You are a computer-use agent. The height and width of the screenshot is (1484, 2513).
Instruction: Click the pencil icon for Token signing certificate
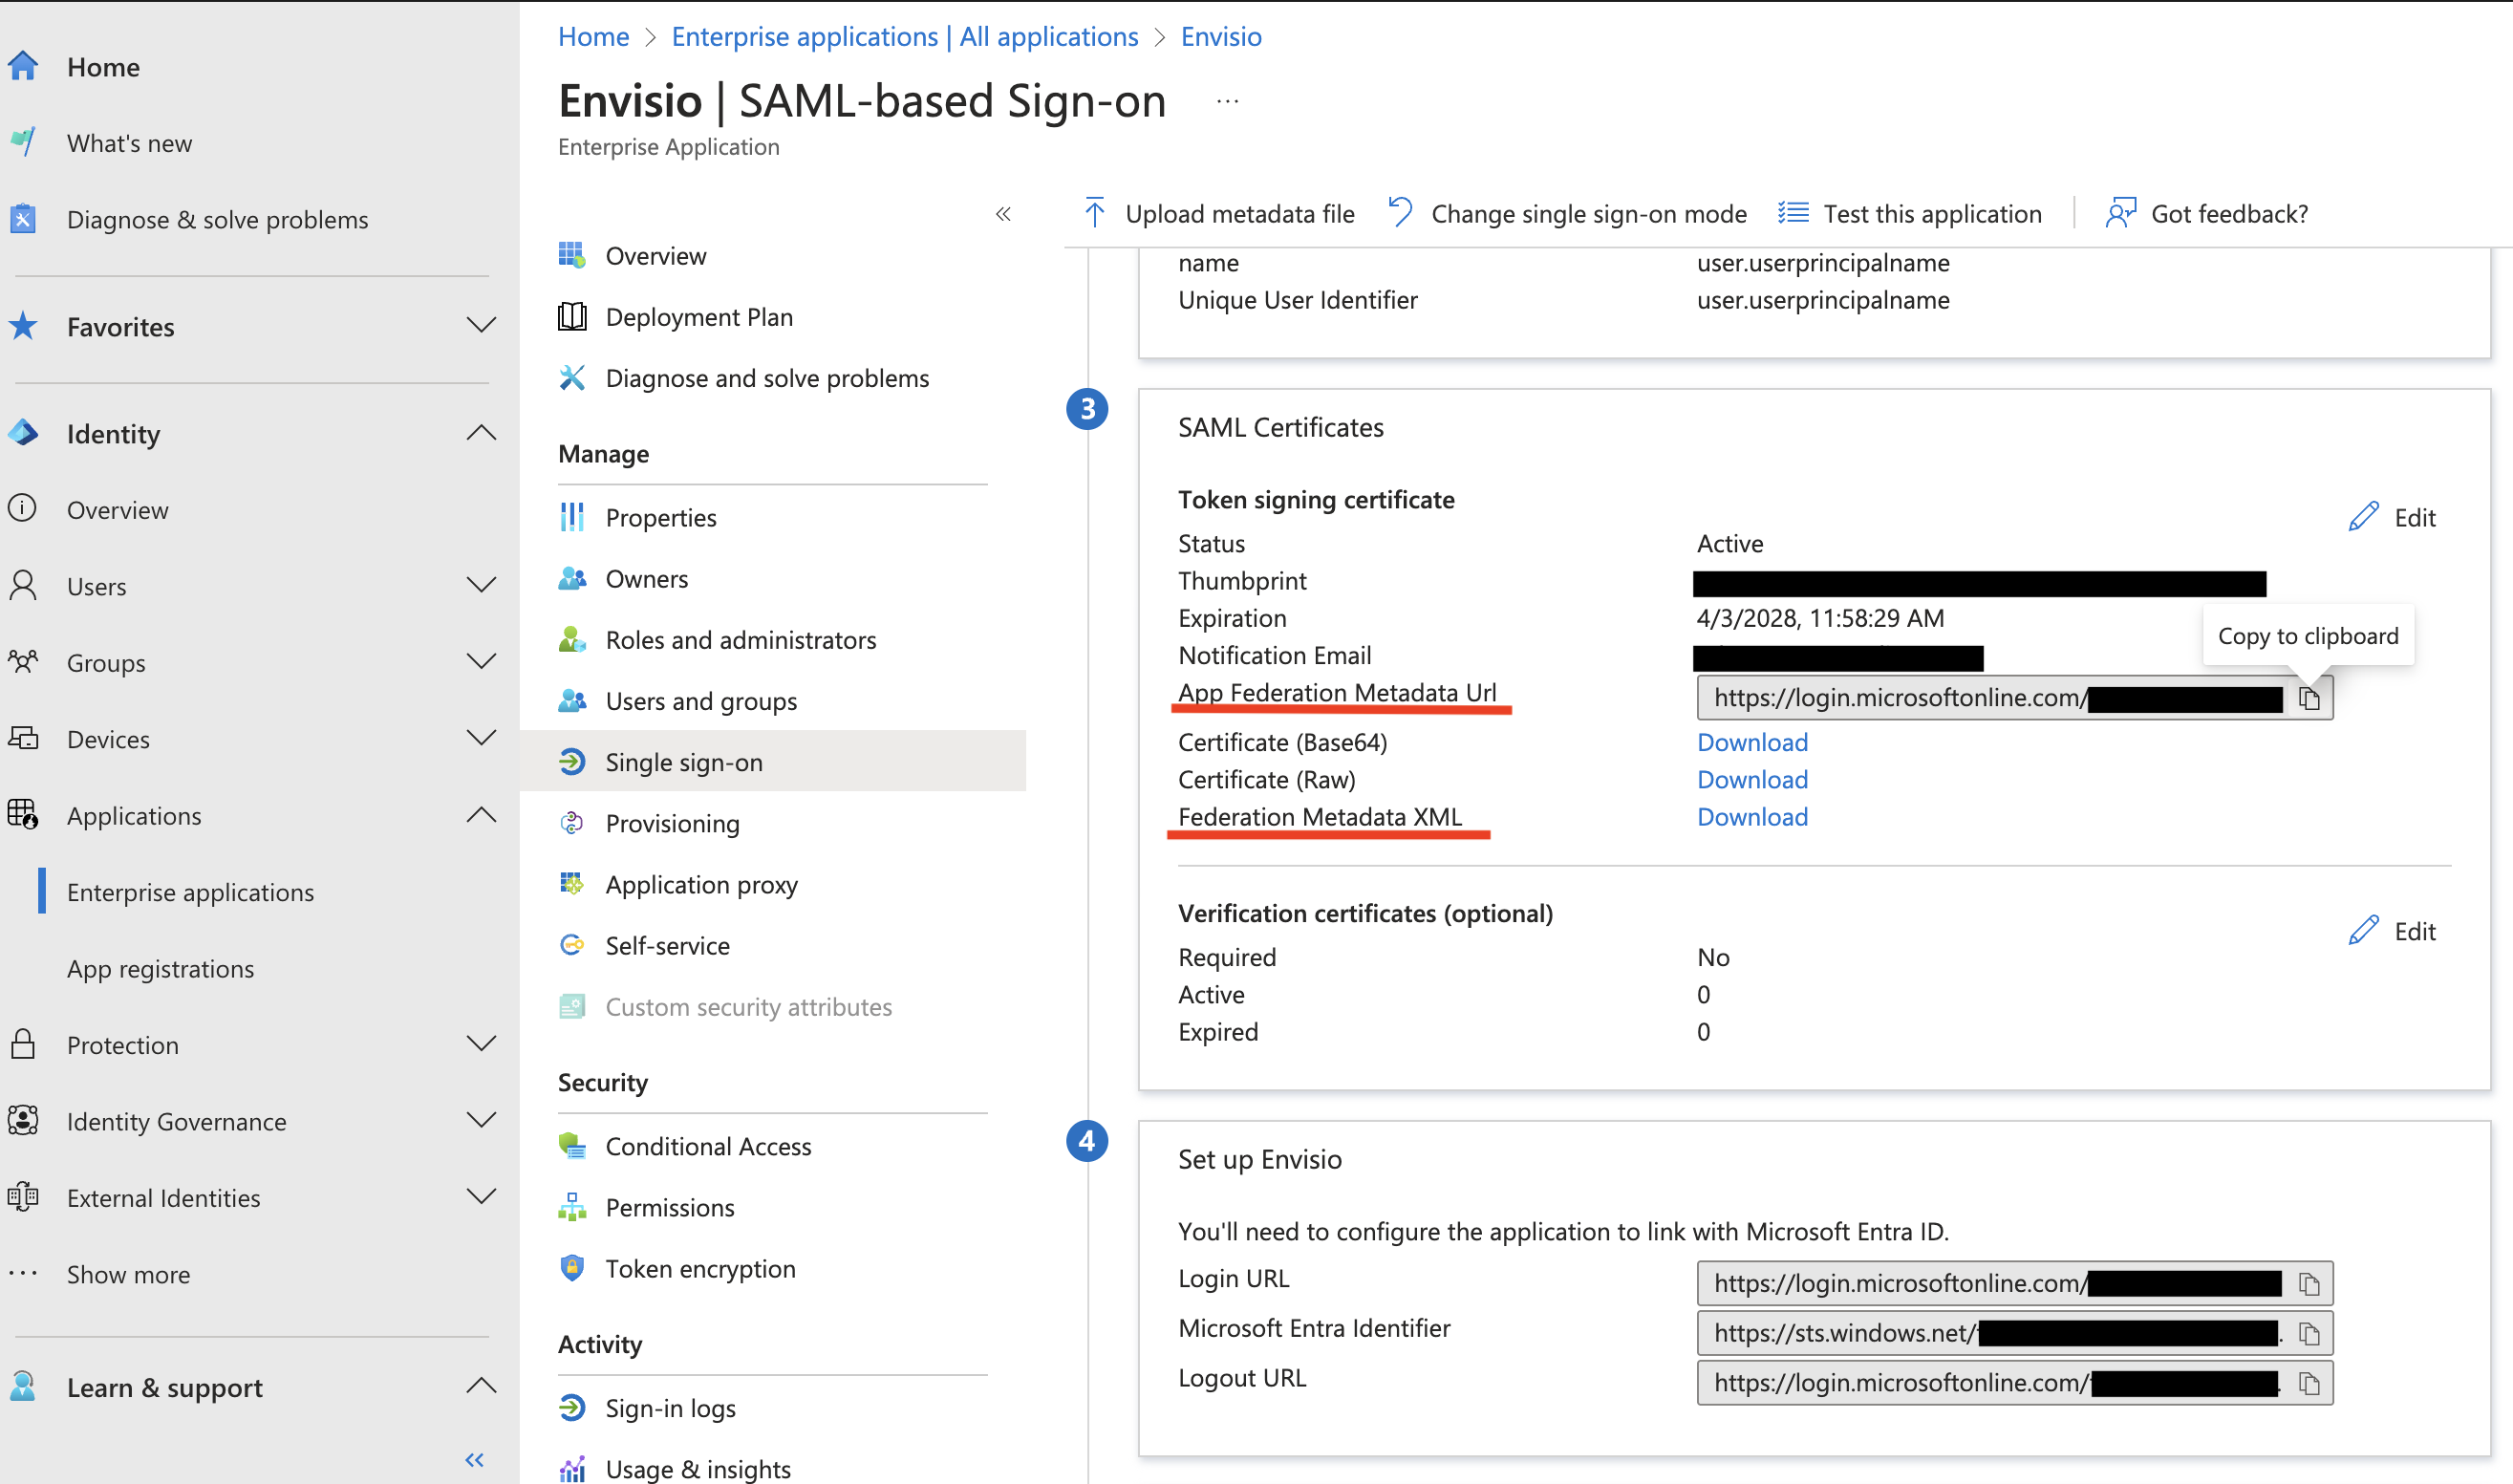pos(2362,517)
